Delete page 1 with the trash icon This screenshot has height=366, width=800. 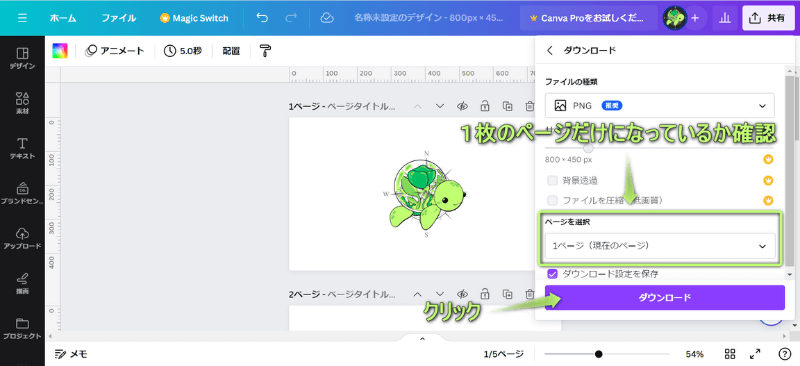click(x=530, y=106)
